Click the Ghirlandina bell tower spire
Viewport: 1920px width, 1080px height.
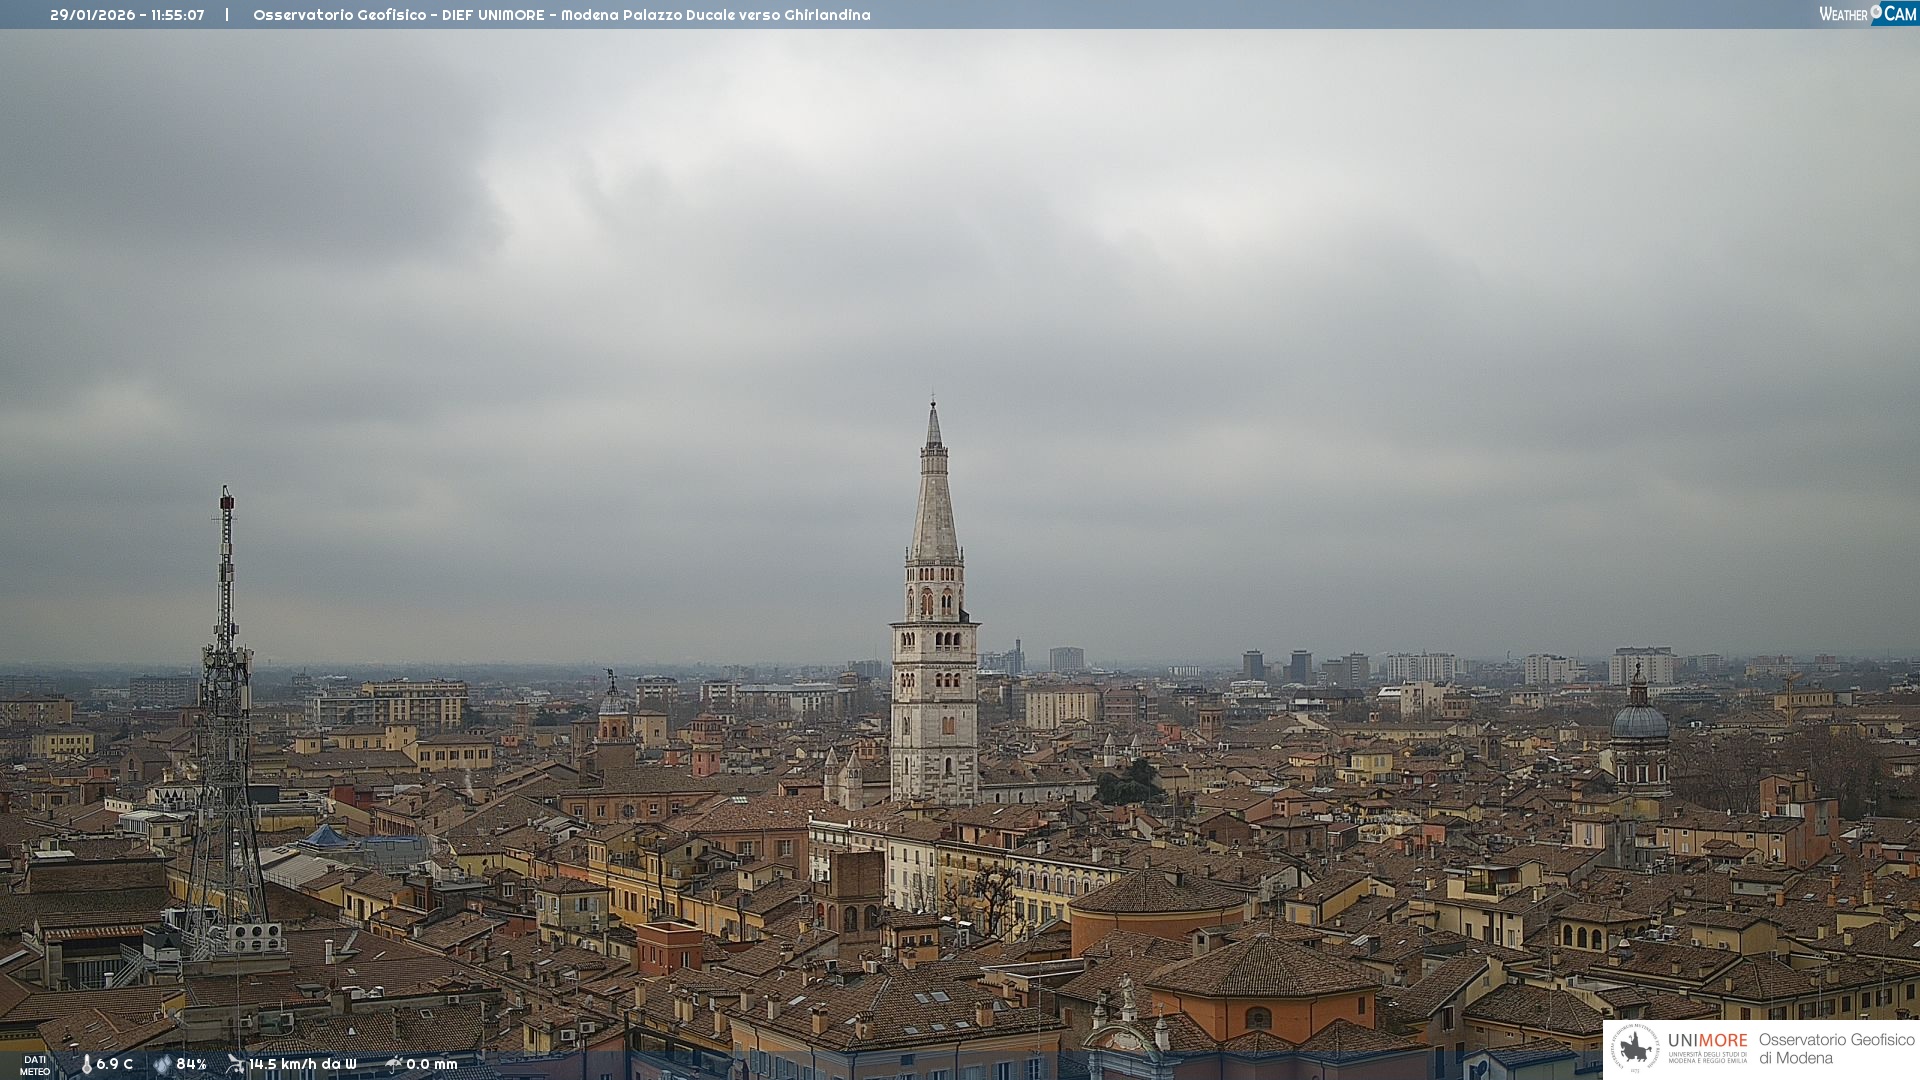934,500
